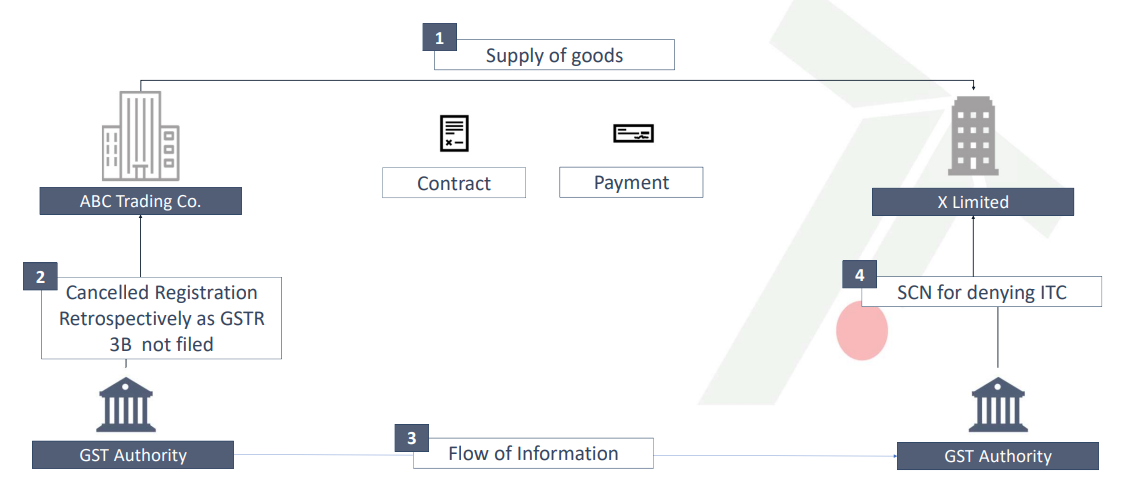Select the Payment label box

631,182
